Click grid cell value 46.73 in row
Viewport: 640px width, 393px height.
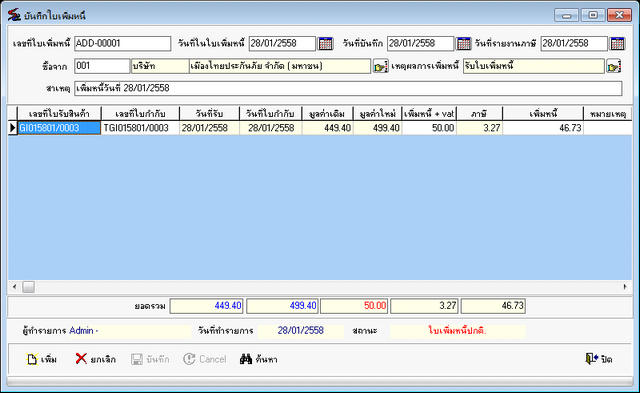click(x=543, y=128)
